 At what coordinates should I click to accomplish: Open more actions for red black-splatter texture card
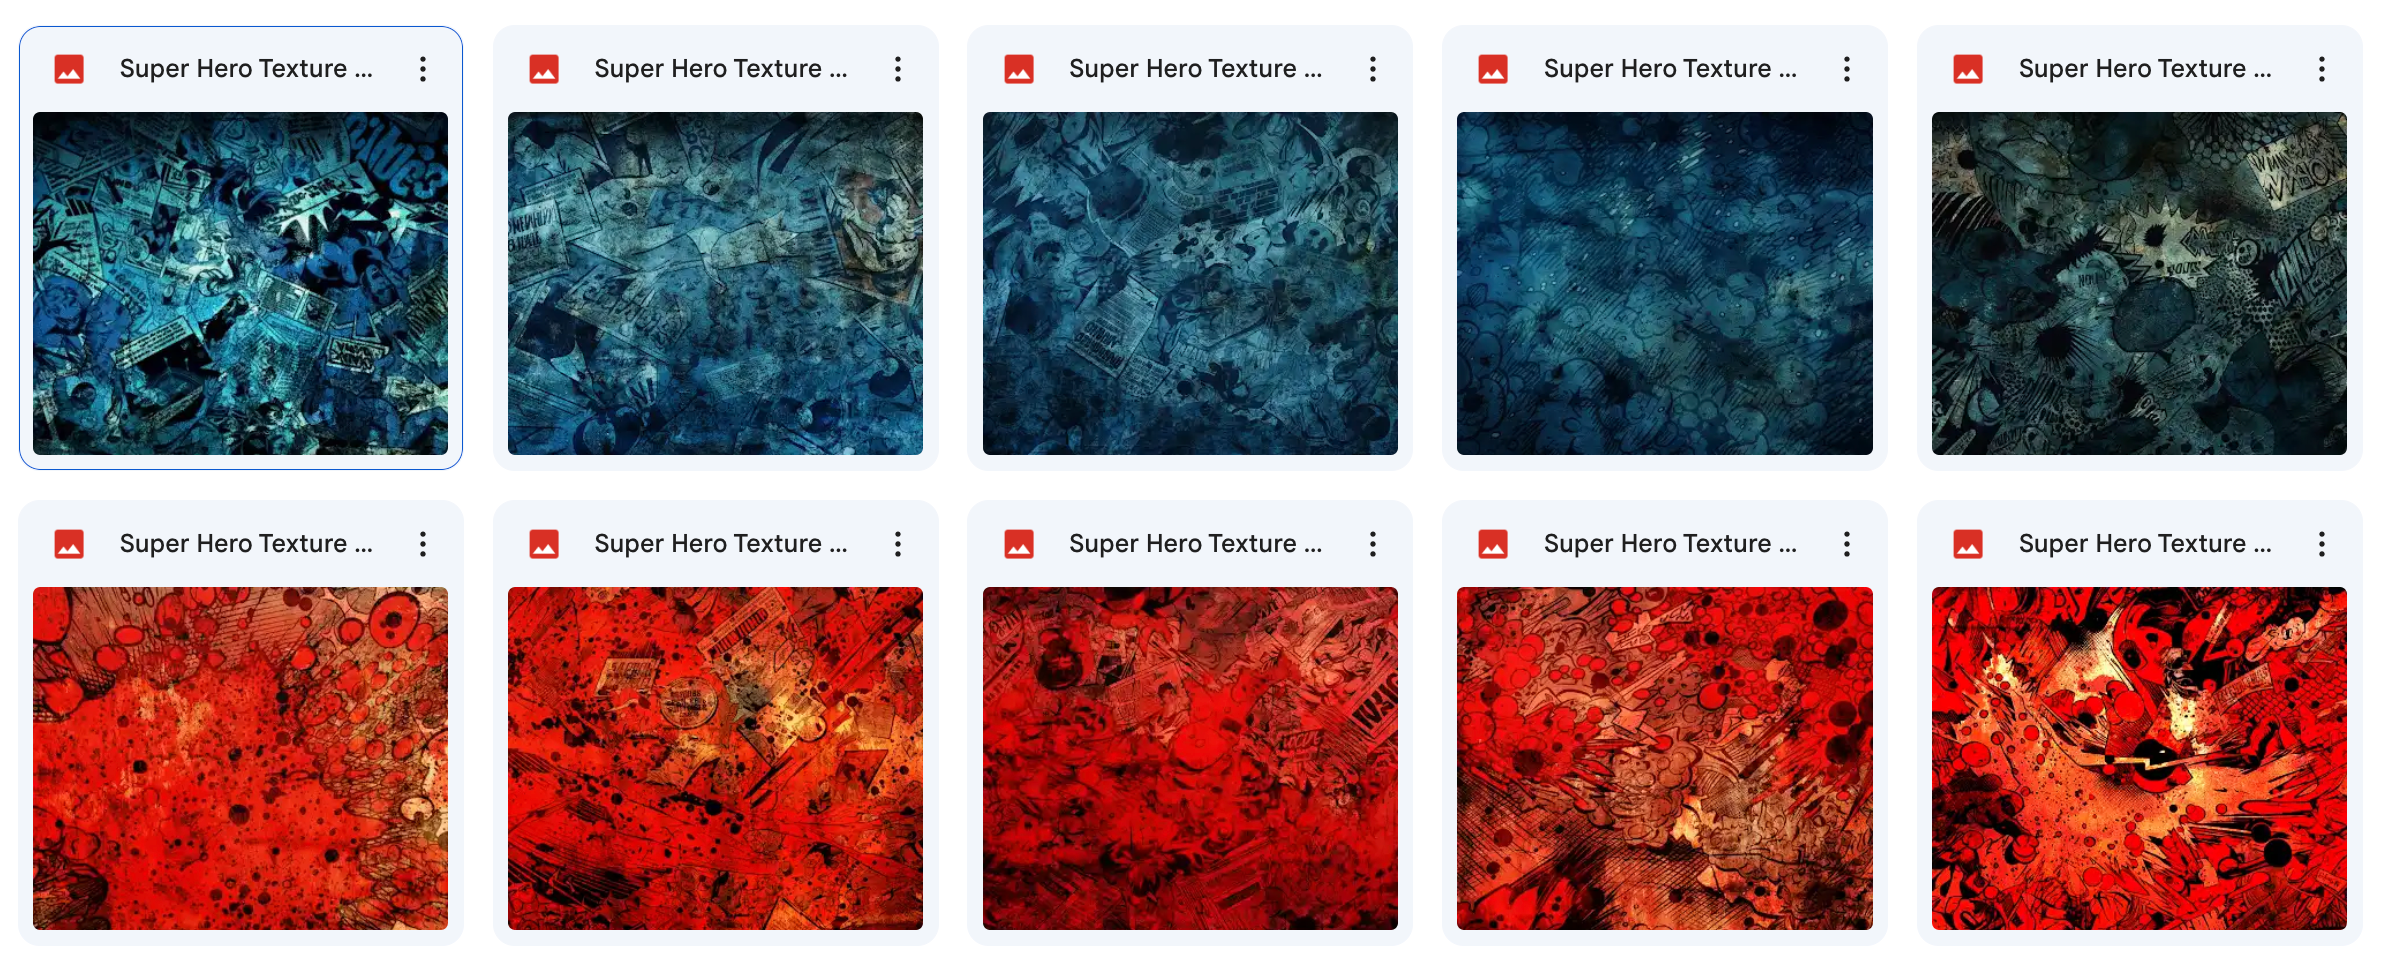pyautogui.click(x=898, y=544)
